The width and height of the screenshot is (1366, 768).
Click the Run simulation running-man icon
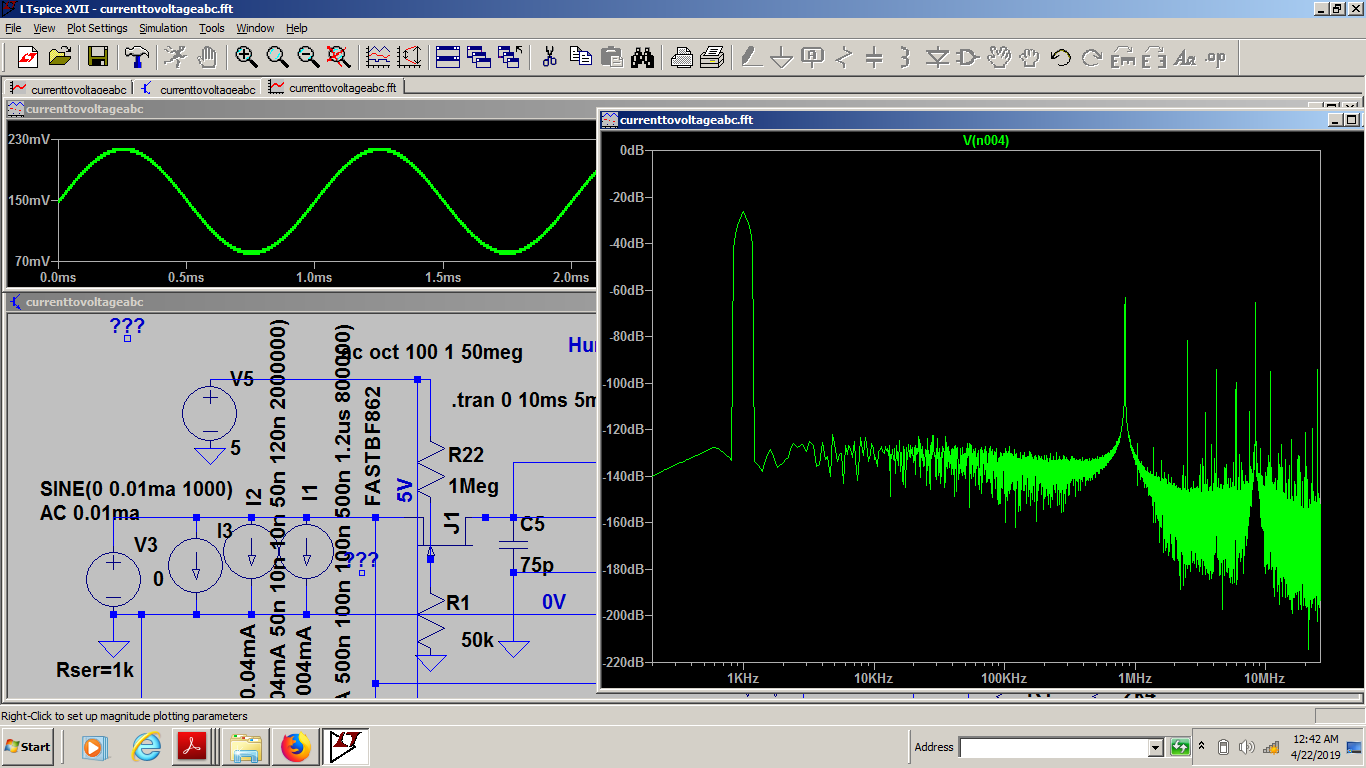tap(175, 57)
